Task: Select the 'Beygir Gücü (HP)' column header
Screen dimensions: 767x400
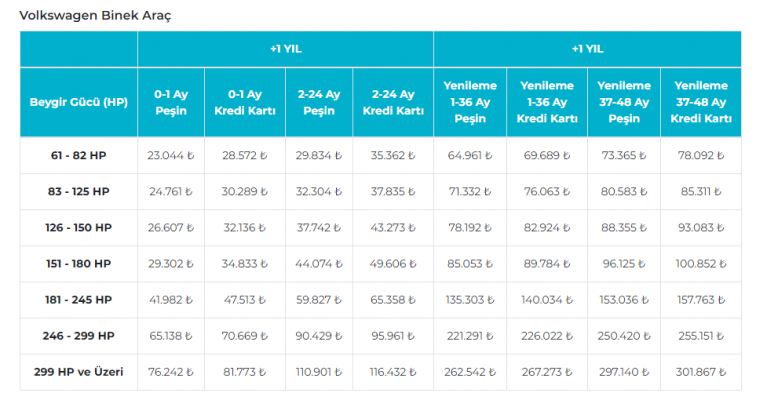Action: [x=79, y=102]
